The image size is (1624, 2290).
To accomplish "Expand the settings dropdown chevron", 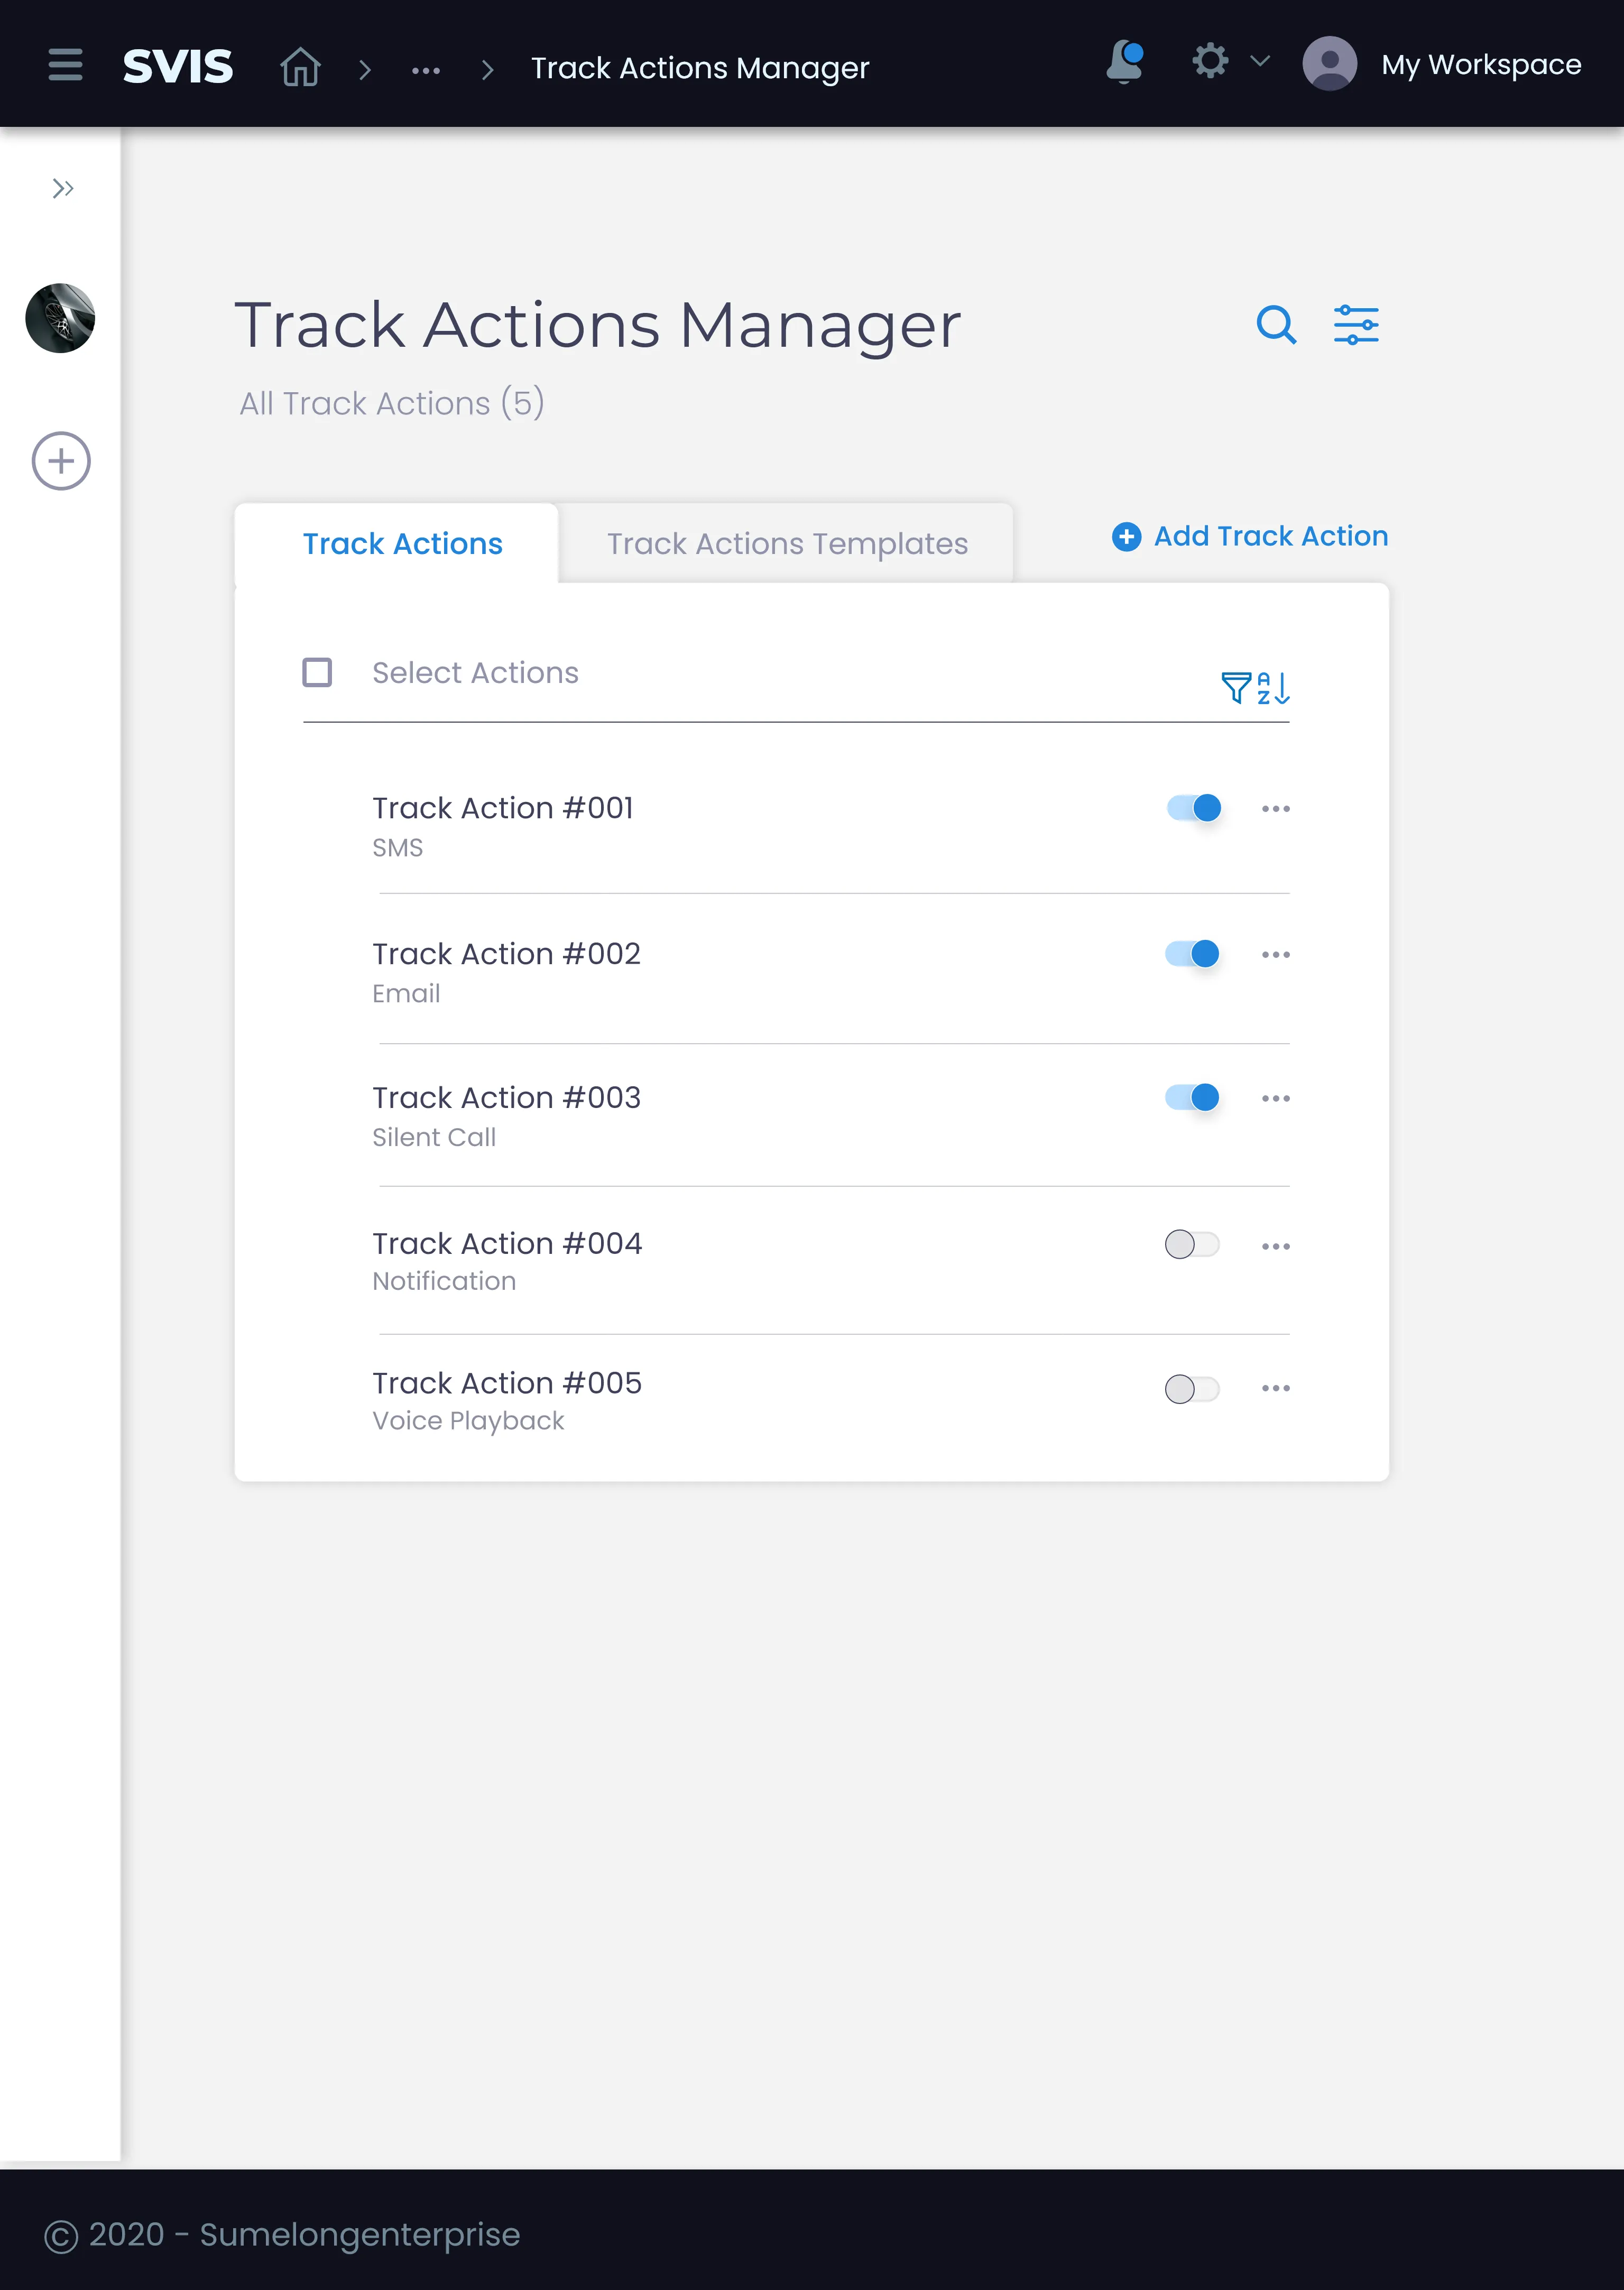I will (x=1260, y=61).
